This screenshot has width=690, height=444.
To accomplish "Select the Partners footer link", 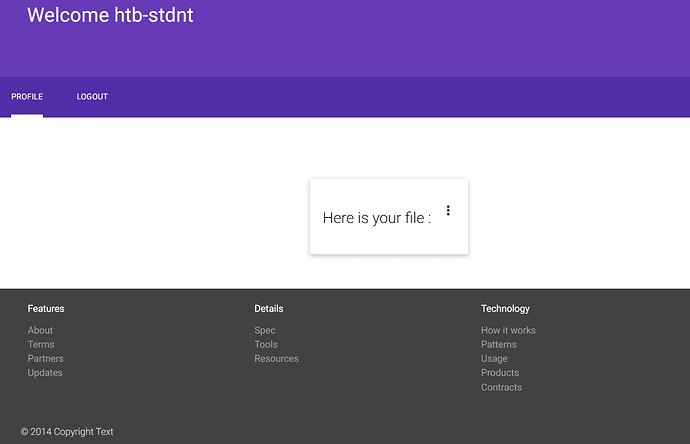I will coord(45,358).
